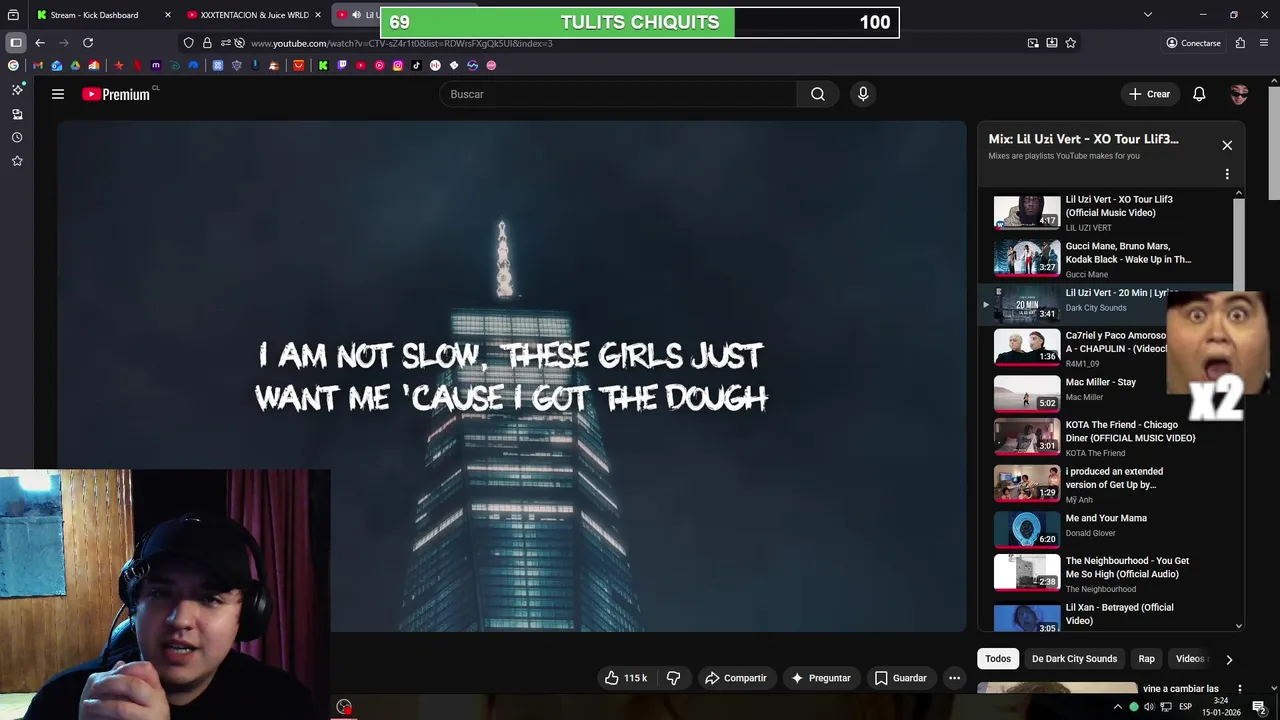Reload the page with refresh icon

pyautogui.click(x=88, y=43)
